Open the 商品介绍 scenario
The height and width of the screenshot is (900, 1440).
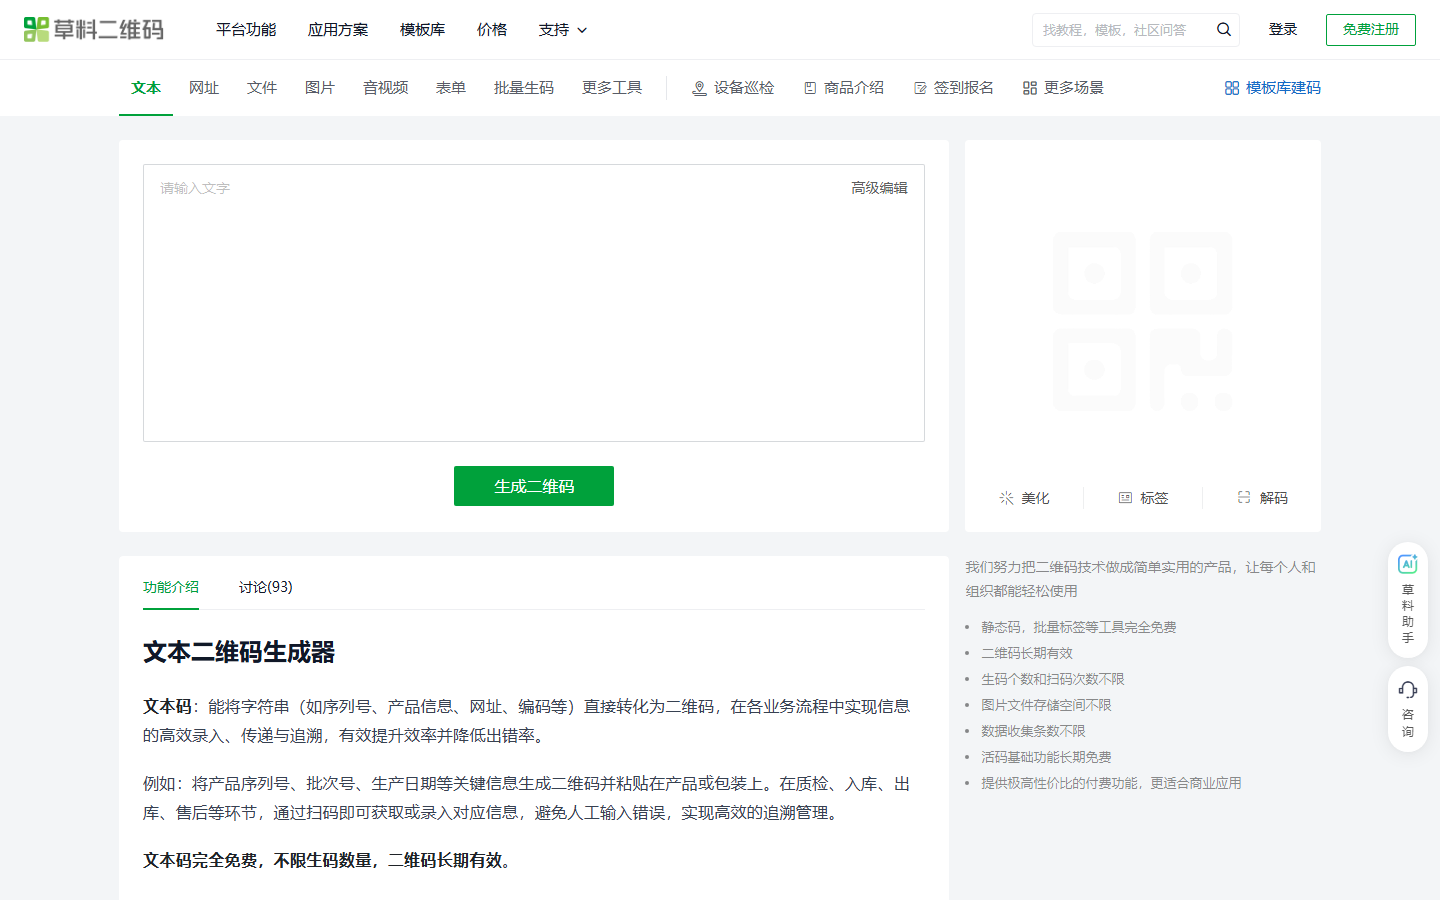point(844,88)
